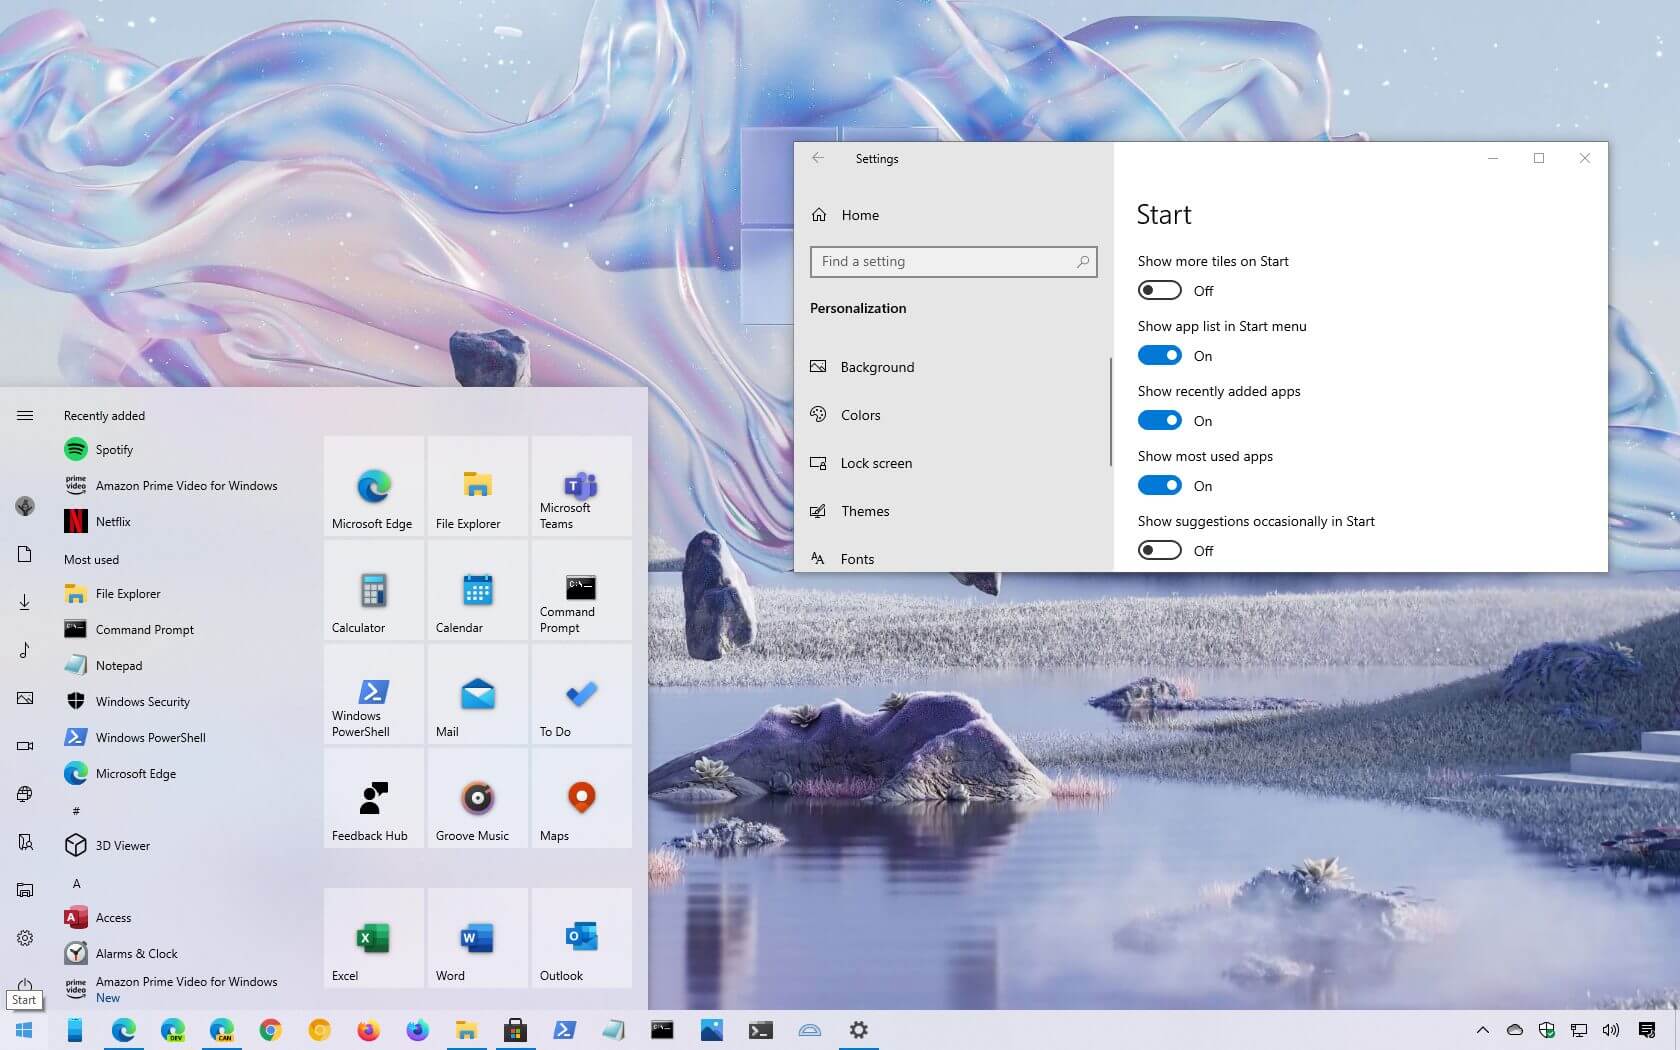
Task: Launch Command Prompt tile
Action: click(582, 590)
